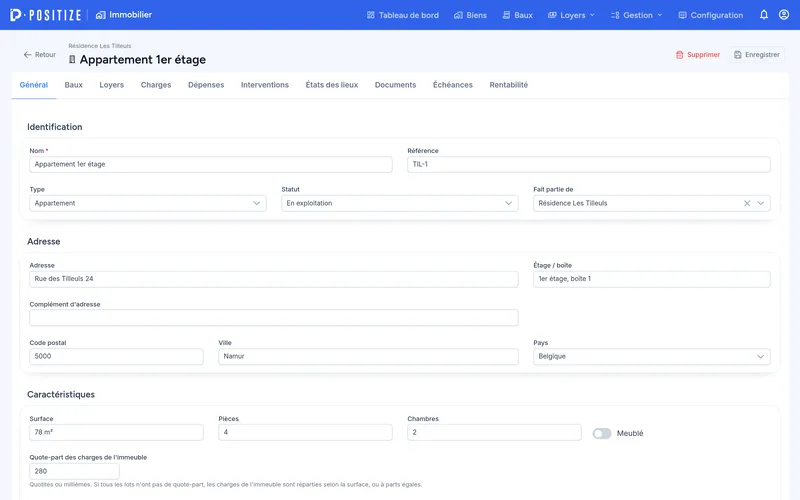
Task: Expand the Fait partie de chevron
Action: [761, 203]
